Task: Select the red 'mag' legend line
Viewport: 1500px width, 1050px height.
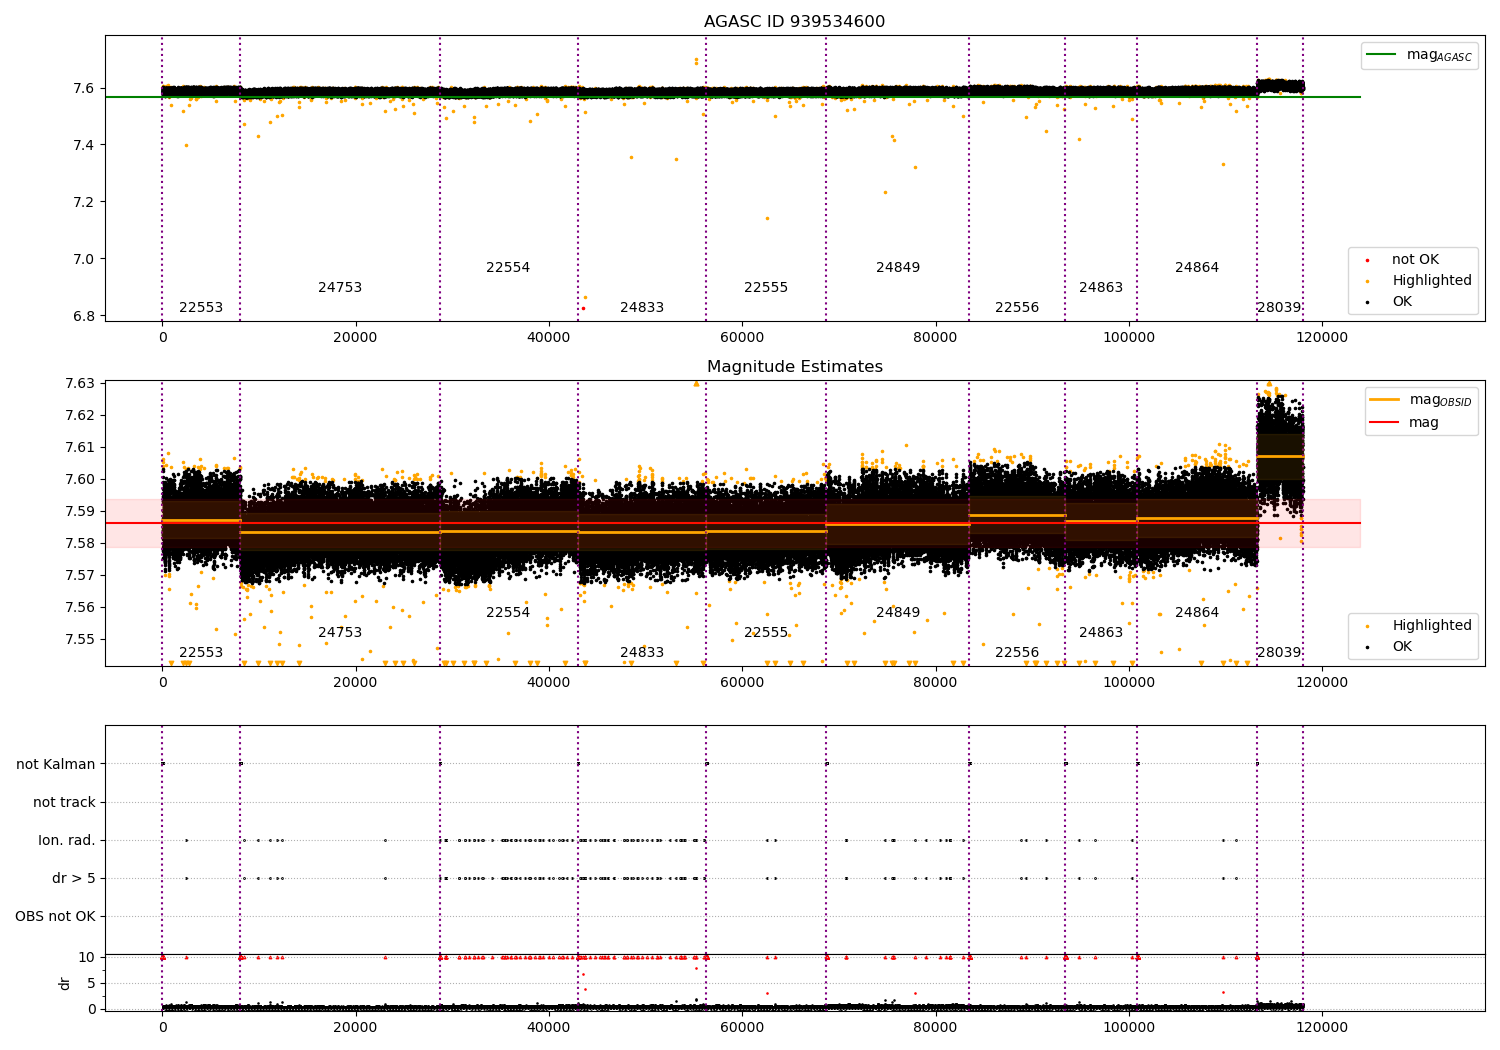Action: click(x=1384, y=423)
